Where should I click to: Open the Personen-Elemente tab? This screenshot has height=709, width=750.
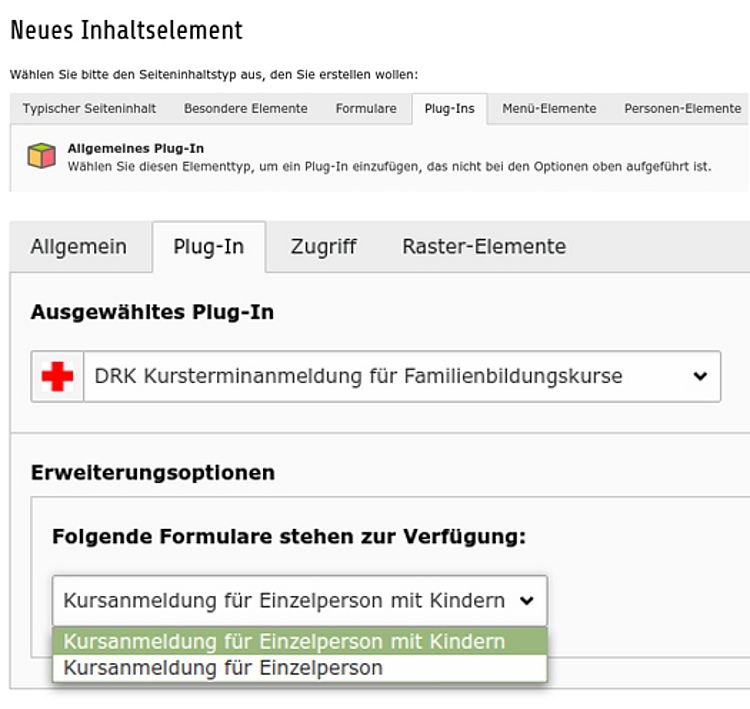(x=682, y=109)
